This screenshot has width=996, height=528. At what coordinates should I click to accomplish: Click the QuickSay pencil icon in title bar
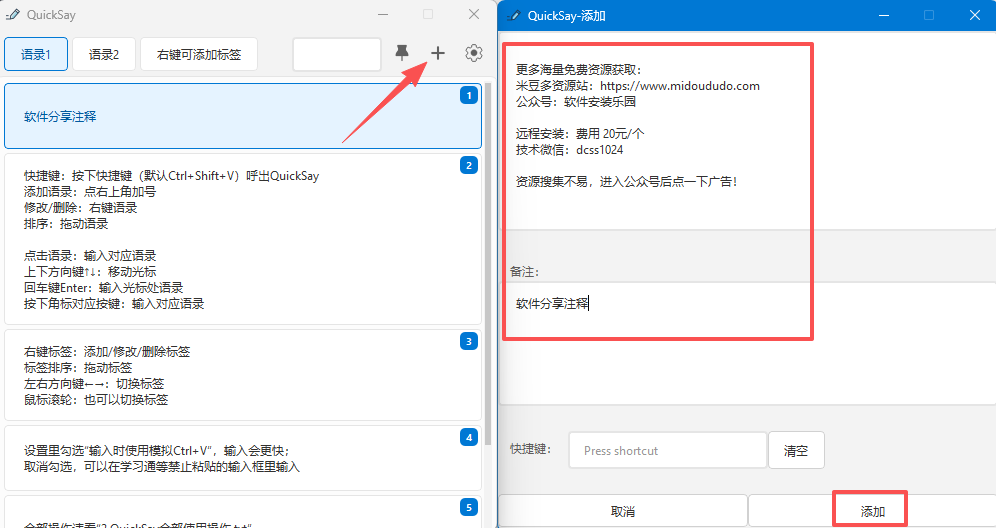(x=13, y=15)
